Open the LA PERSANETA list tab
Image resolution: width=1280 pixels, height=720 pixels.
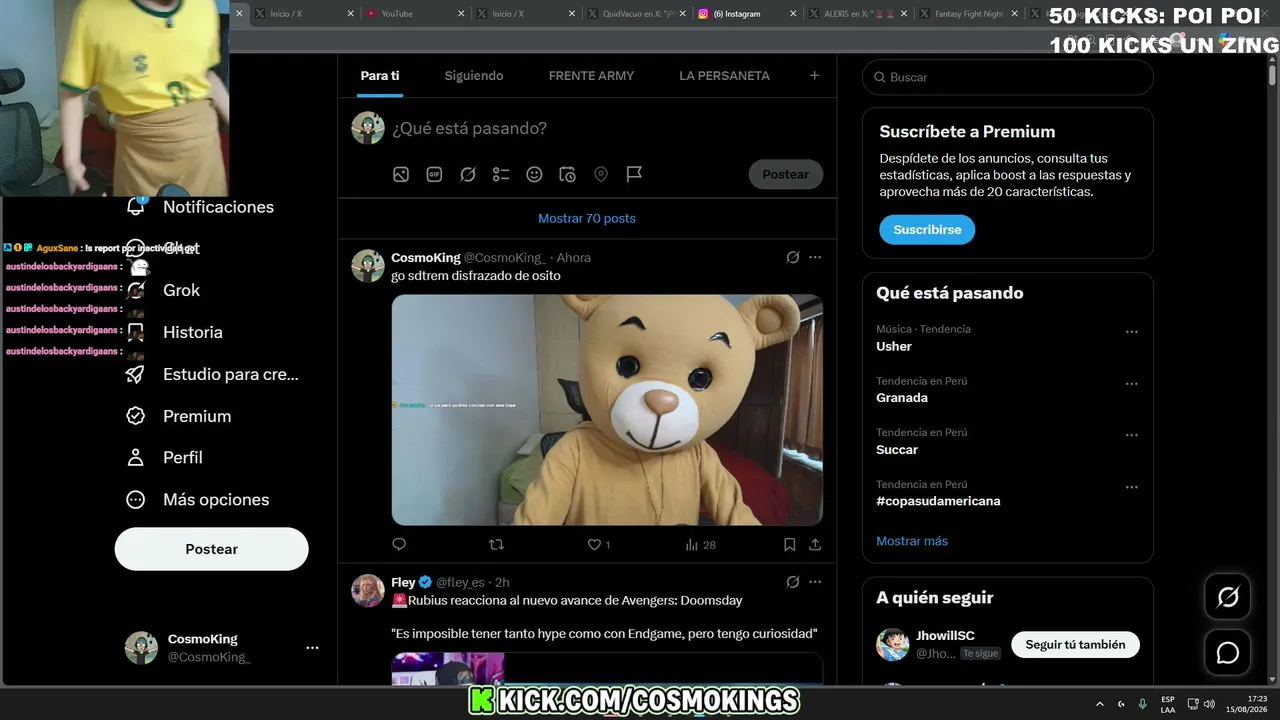pyautogui.click(x=724, y=75)
